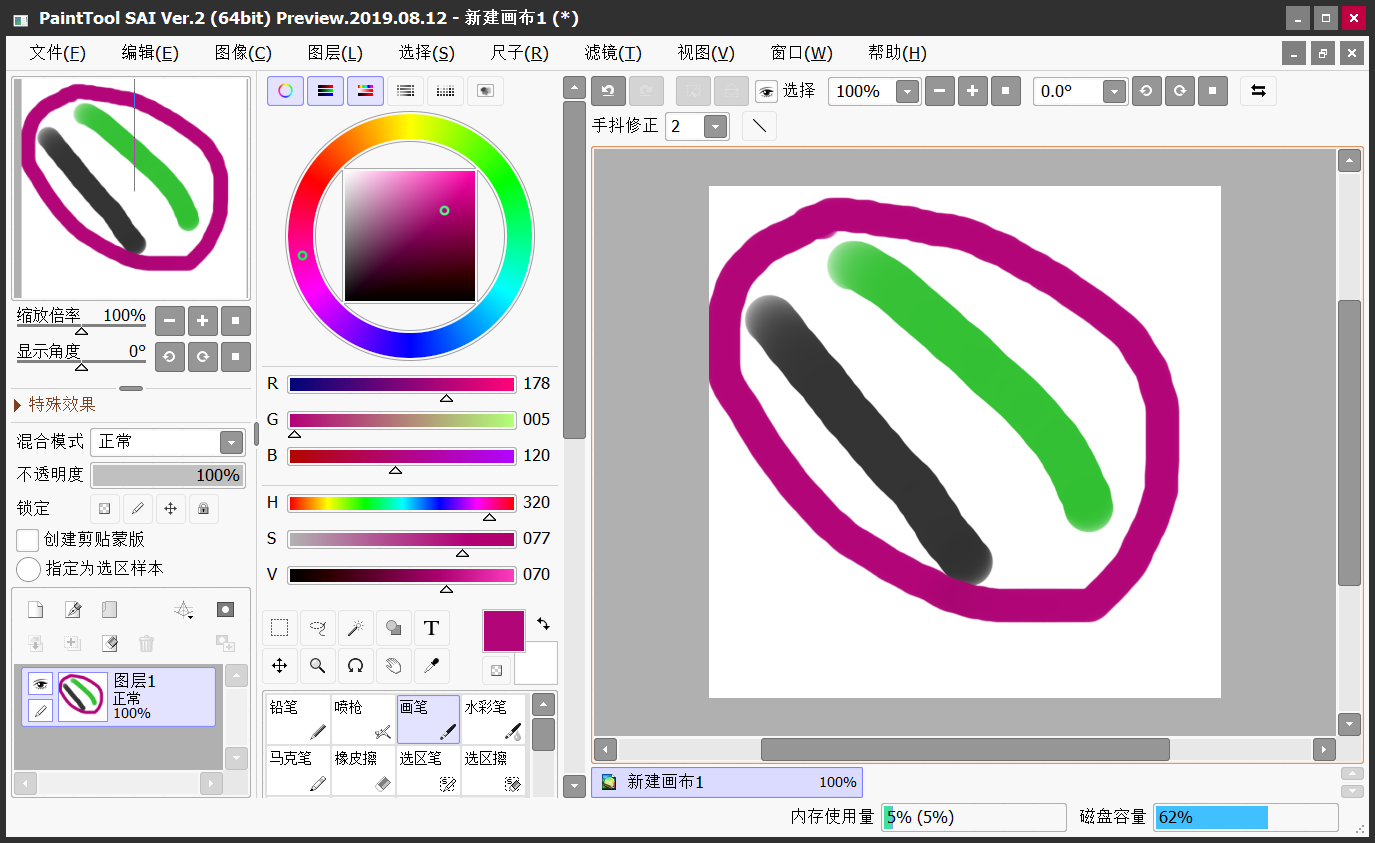Open the 混合模式 dropdown

click(231, 442)
